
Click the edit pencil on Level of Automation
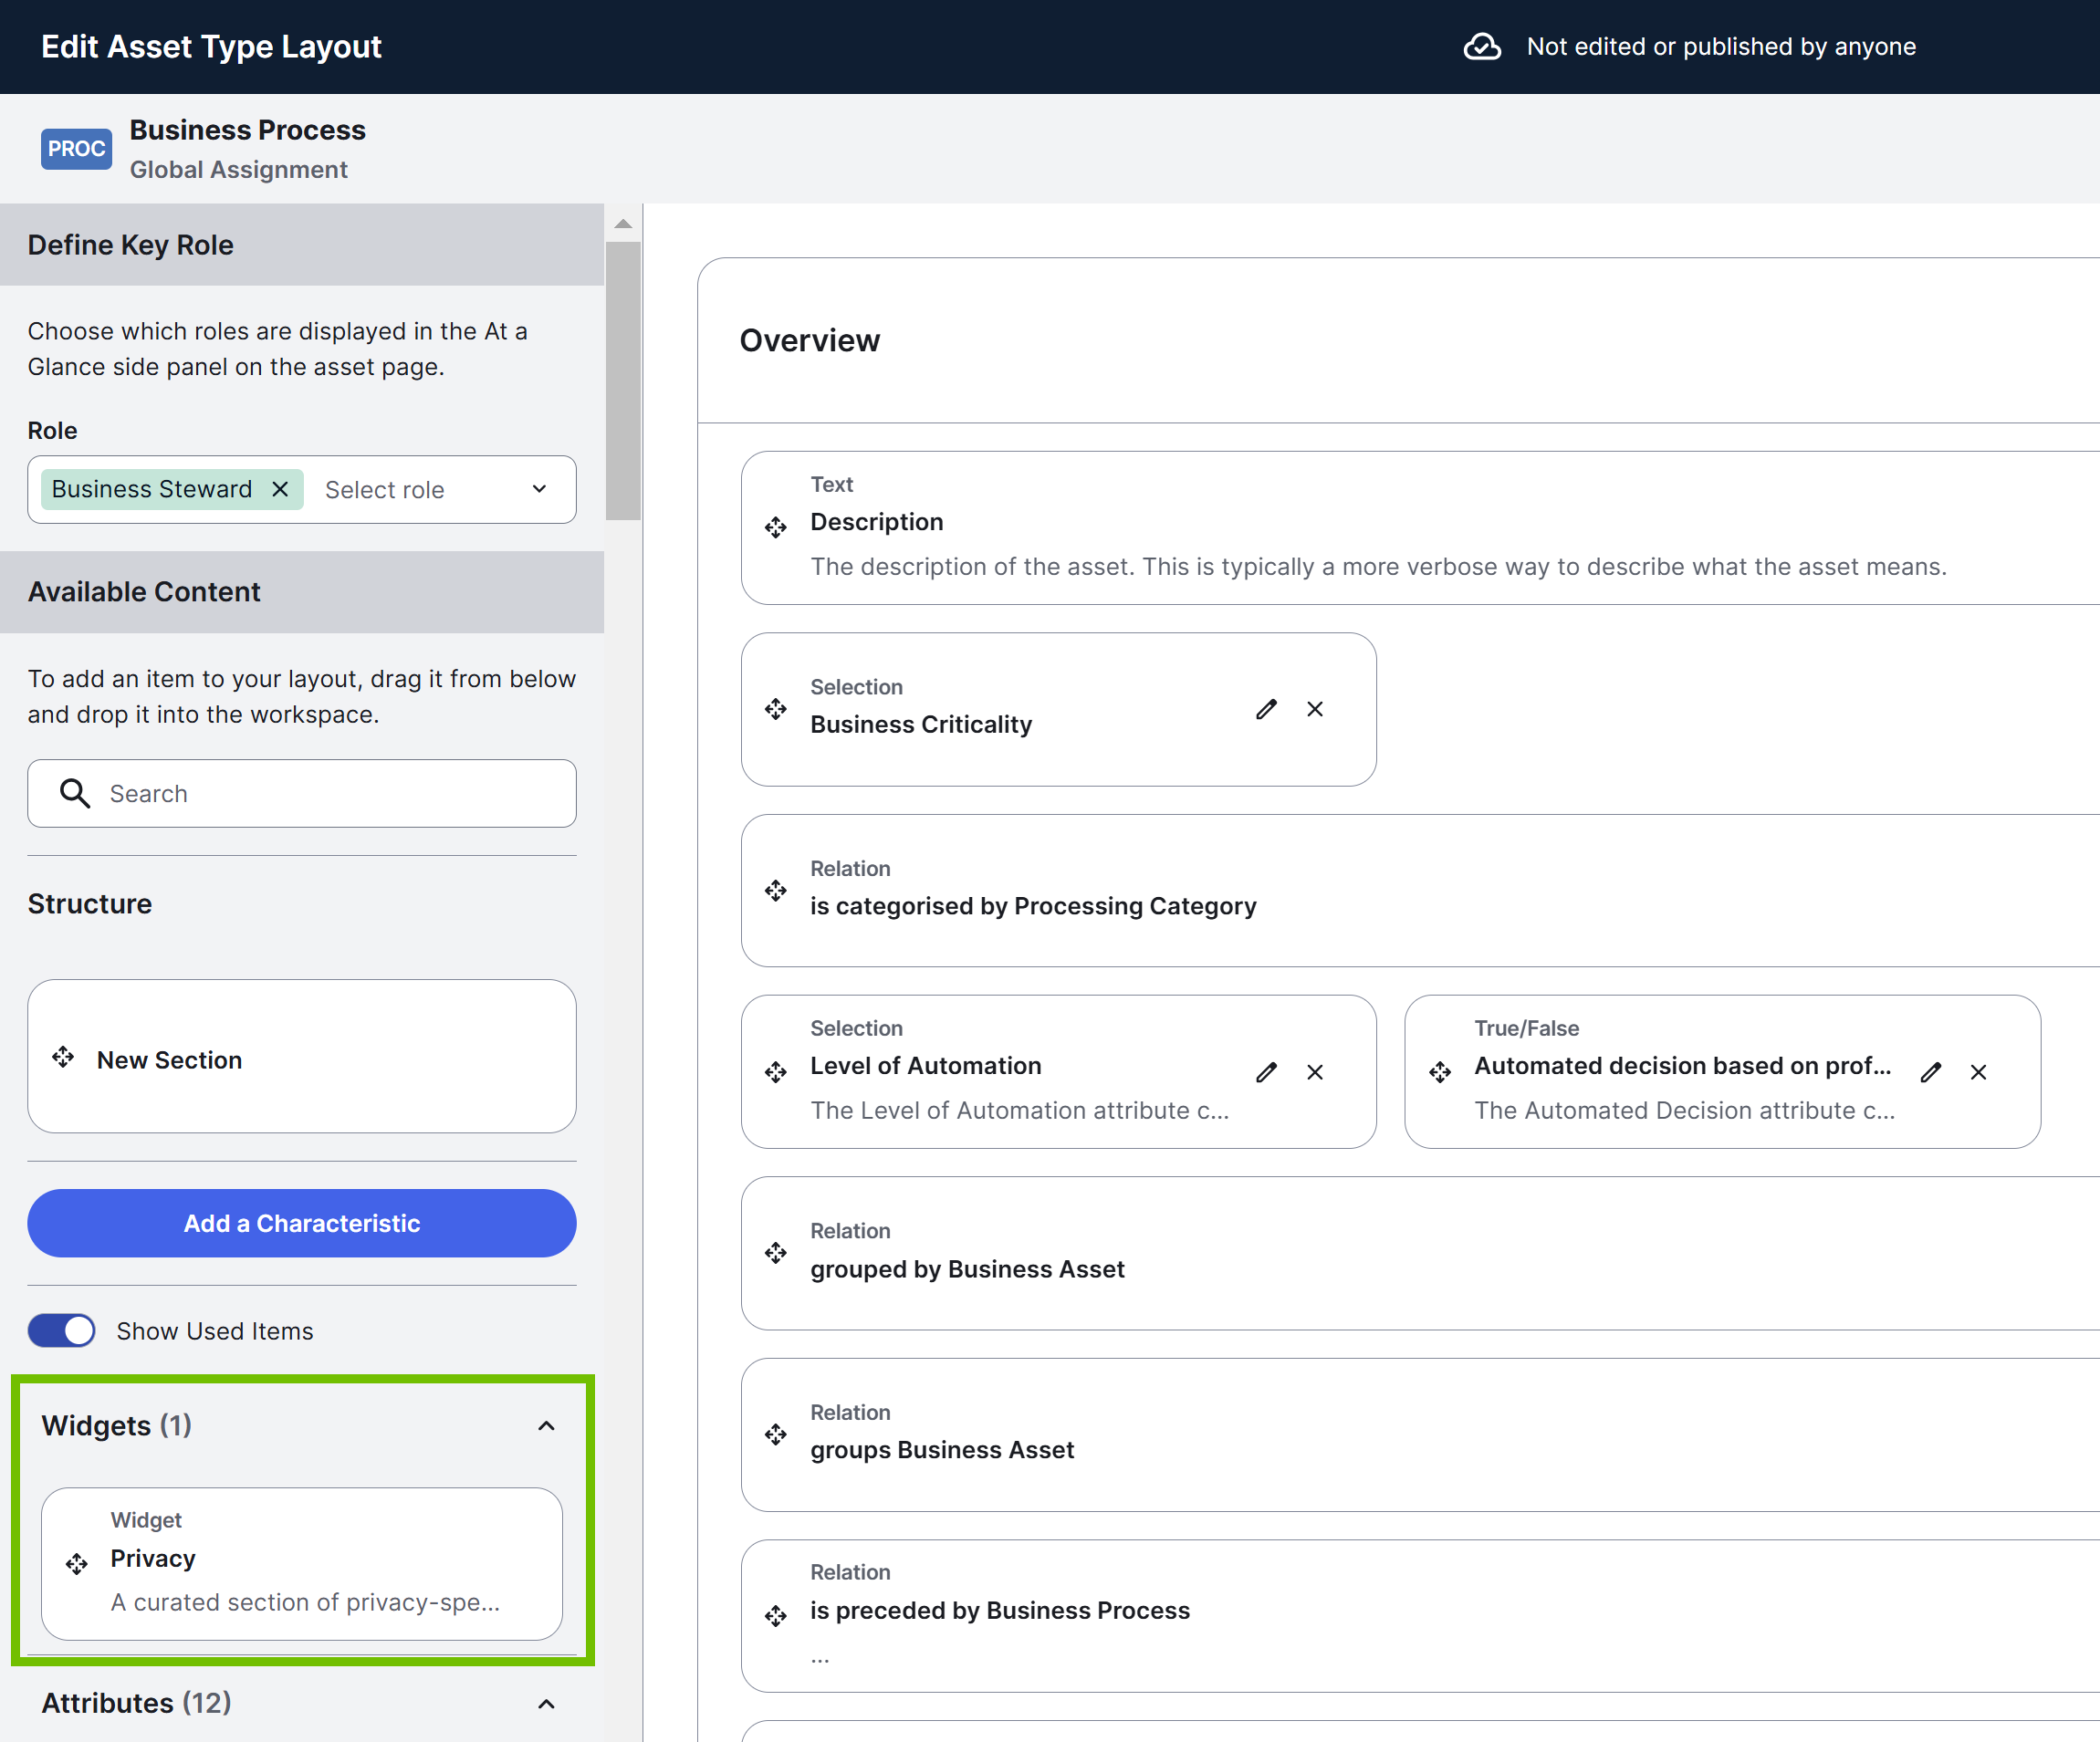pos(1266,1071)
